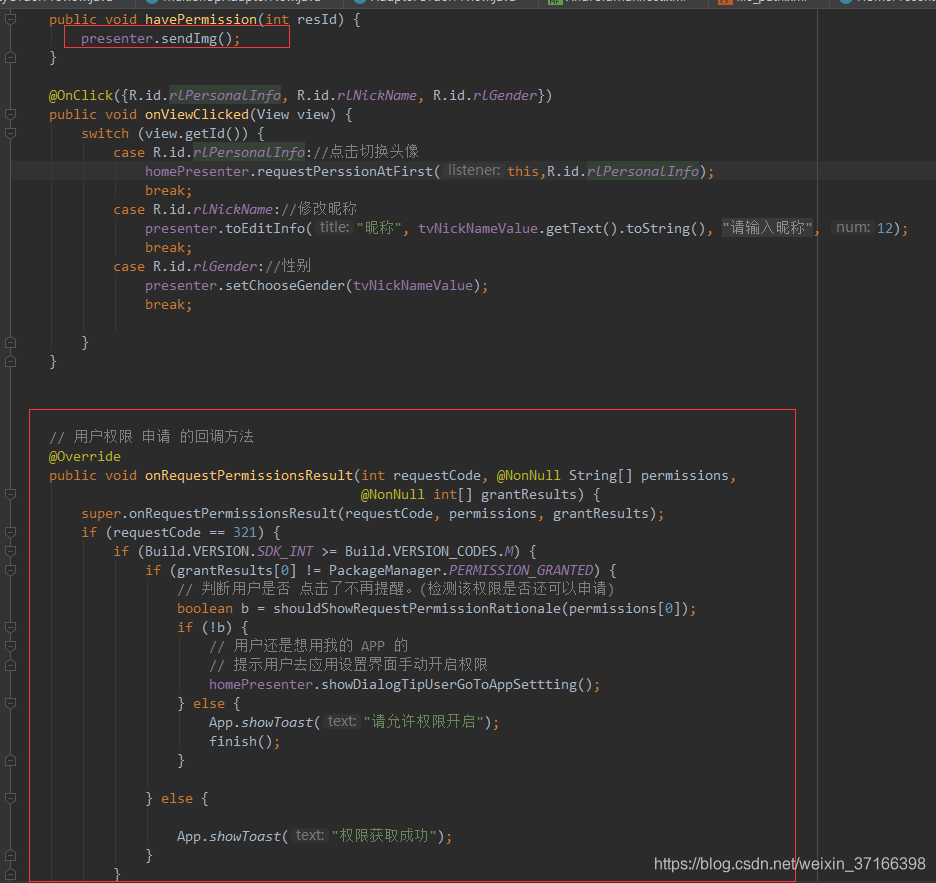This screenshot has width=936, height=883.
Task: Click the 性别 comment
Action: click(x=288, y=266)
